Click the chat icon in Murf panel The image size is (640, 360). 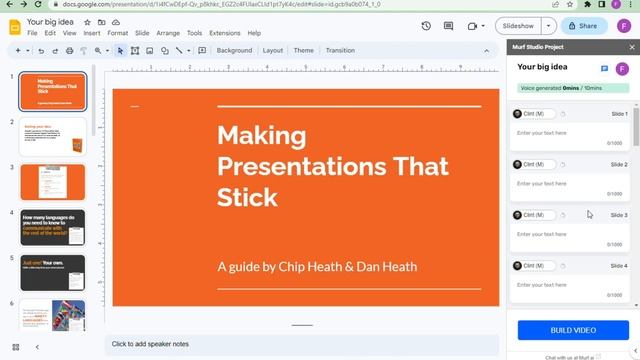pos(604,69)
